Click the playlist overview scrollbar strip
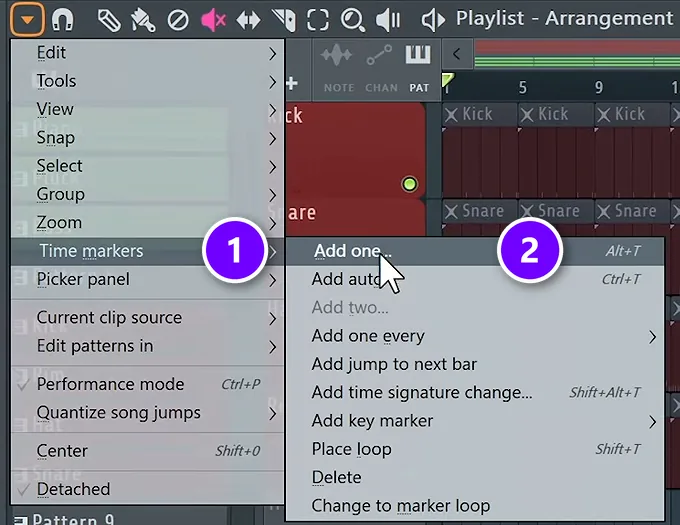This screenshot has height=525, width=680. tap(577, 54)
